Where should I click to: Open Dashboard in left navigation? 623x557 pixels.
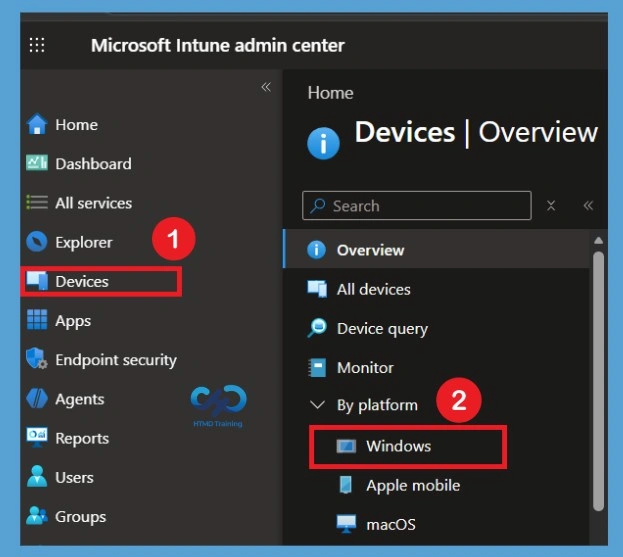click(x=93, y=164)
